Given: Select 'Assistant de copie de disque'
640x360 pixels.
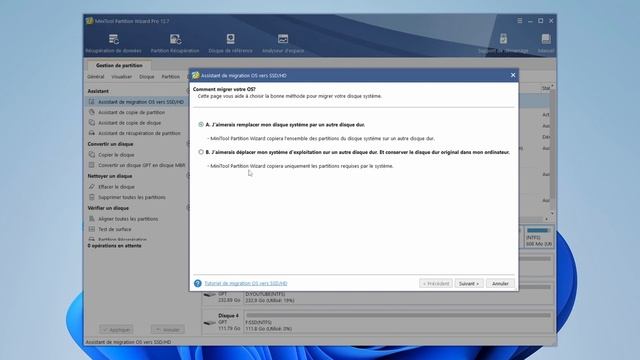Looking at the screenshot, I should coord(129,123).
